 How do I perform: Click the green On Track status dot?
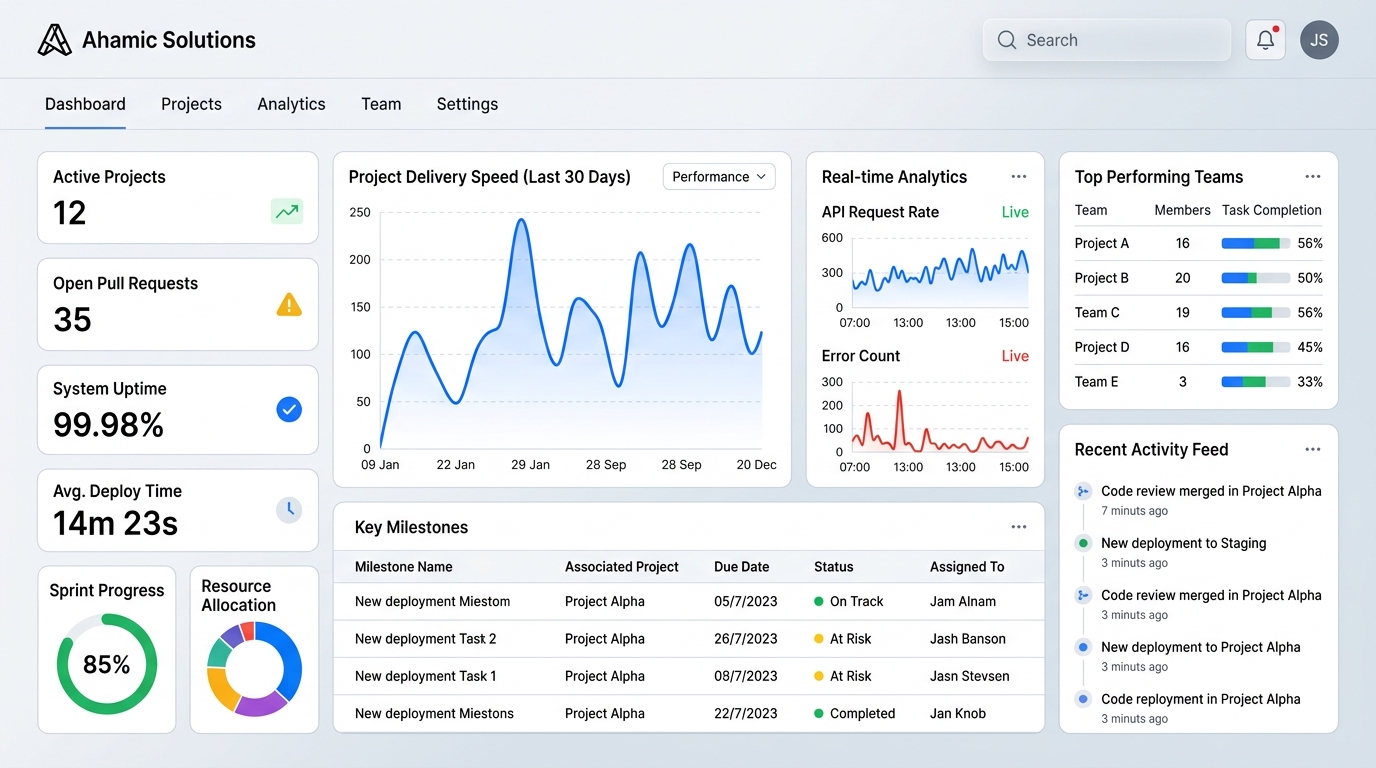819,602
